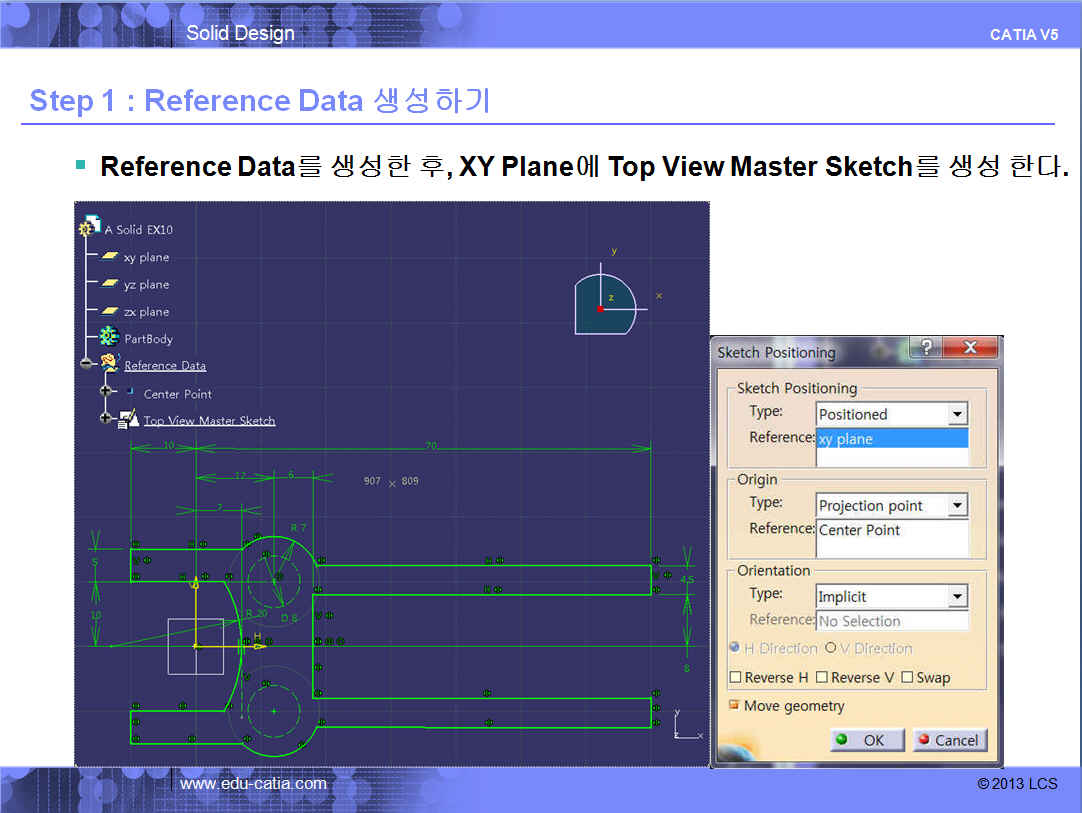This screenshot has height=813, width=1082.
Task: Select Top View Master Sketch label
Action: [209, 420]
